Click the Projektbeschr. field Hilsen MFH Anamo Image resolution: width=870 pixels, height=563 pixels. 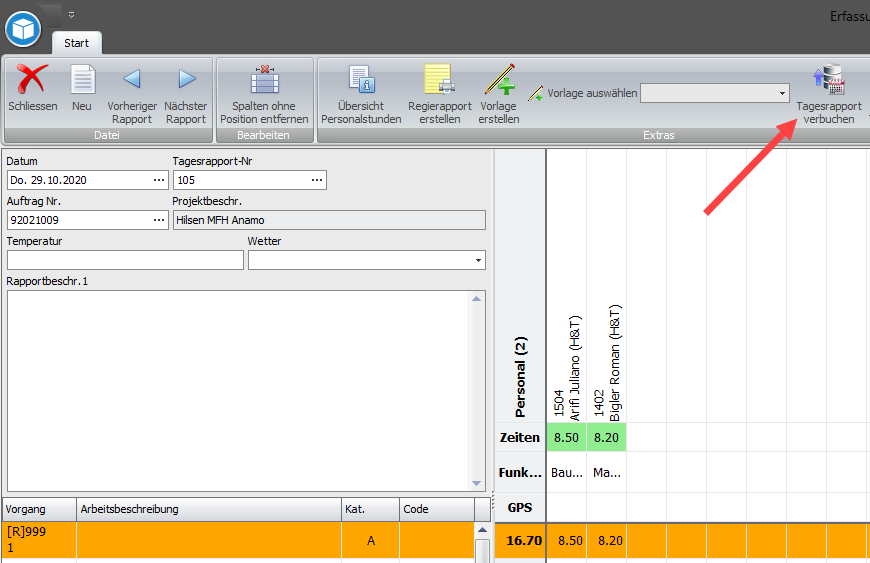click(x=329, y=220)
